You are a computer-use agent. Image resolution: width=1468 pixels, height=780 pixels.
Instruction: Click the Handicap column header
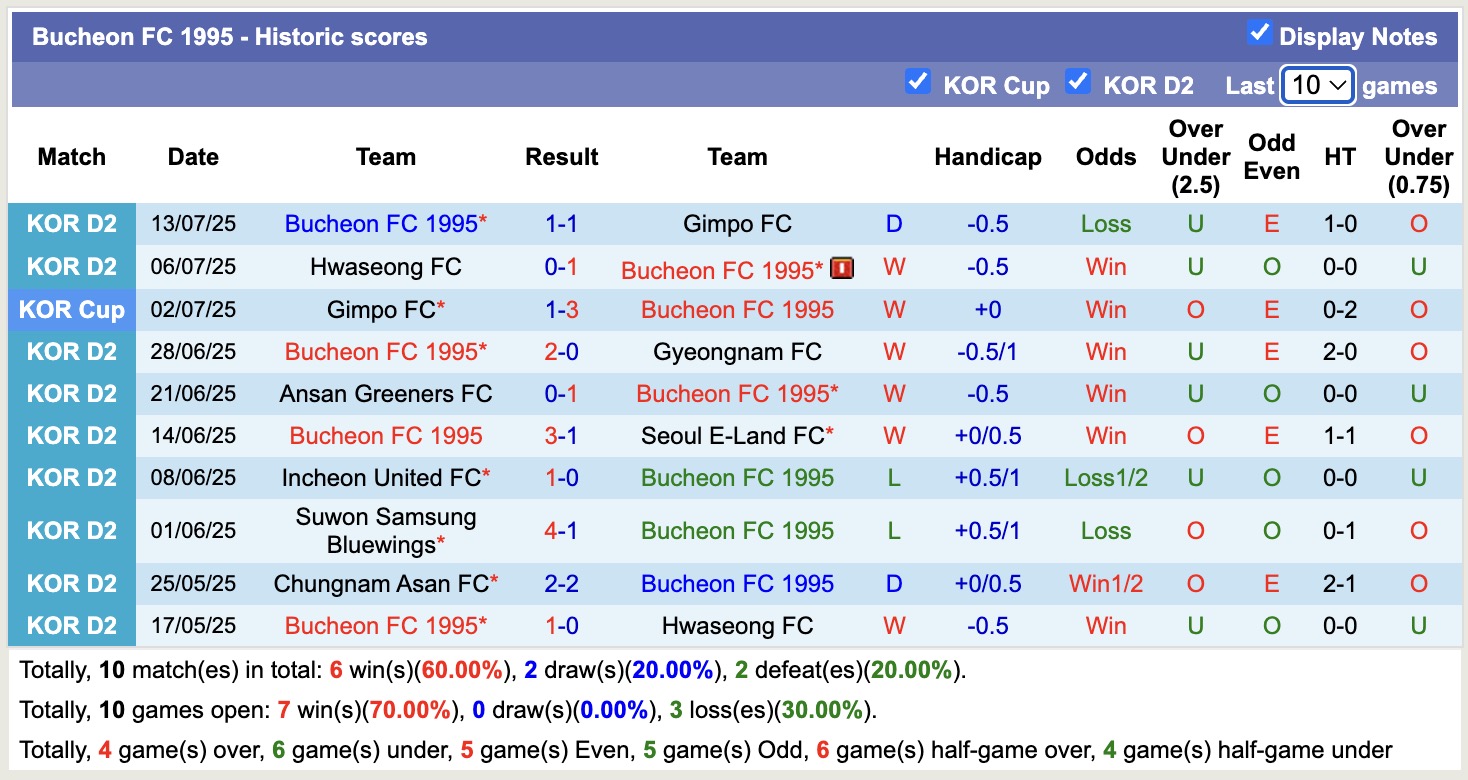click(x=988, y=157)
